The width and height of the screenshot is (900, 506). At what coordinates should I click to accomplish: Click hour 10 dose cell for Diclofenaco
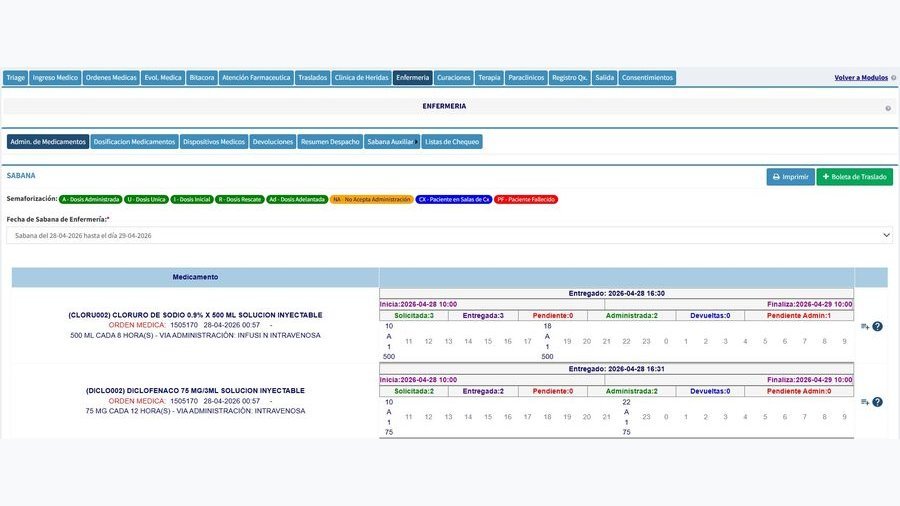389,417
